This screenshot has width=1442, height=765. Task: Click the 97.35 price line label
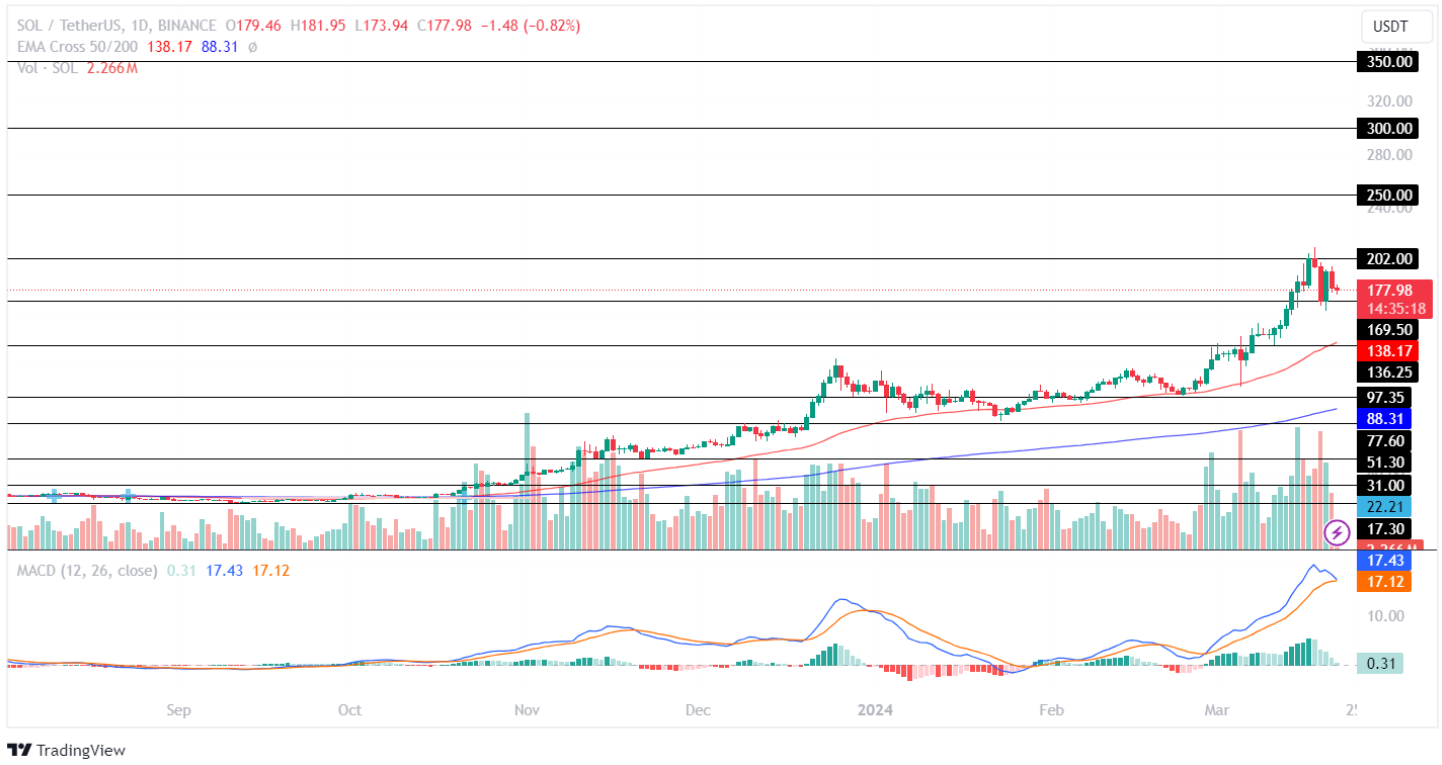(x=1384, y=397)
